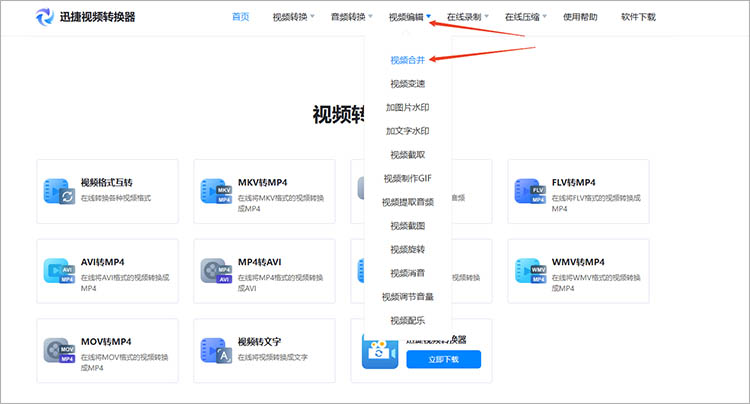The image size is (750, 404).
Task: Click the FLV转MP4 card icon
Action: coord(530,190)
